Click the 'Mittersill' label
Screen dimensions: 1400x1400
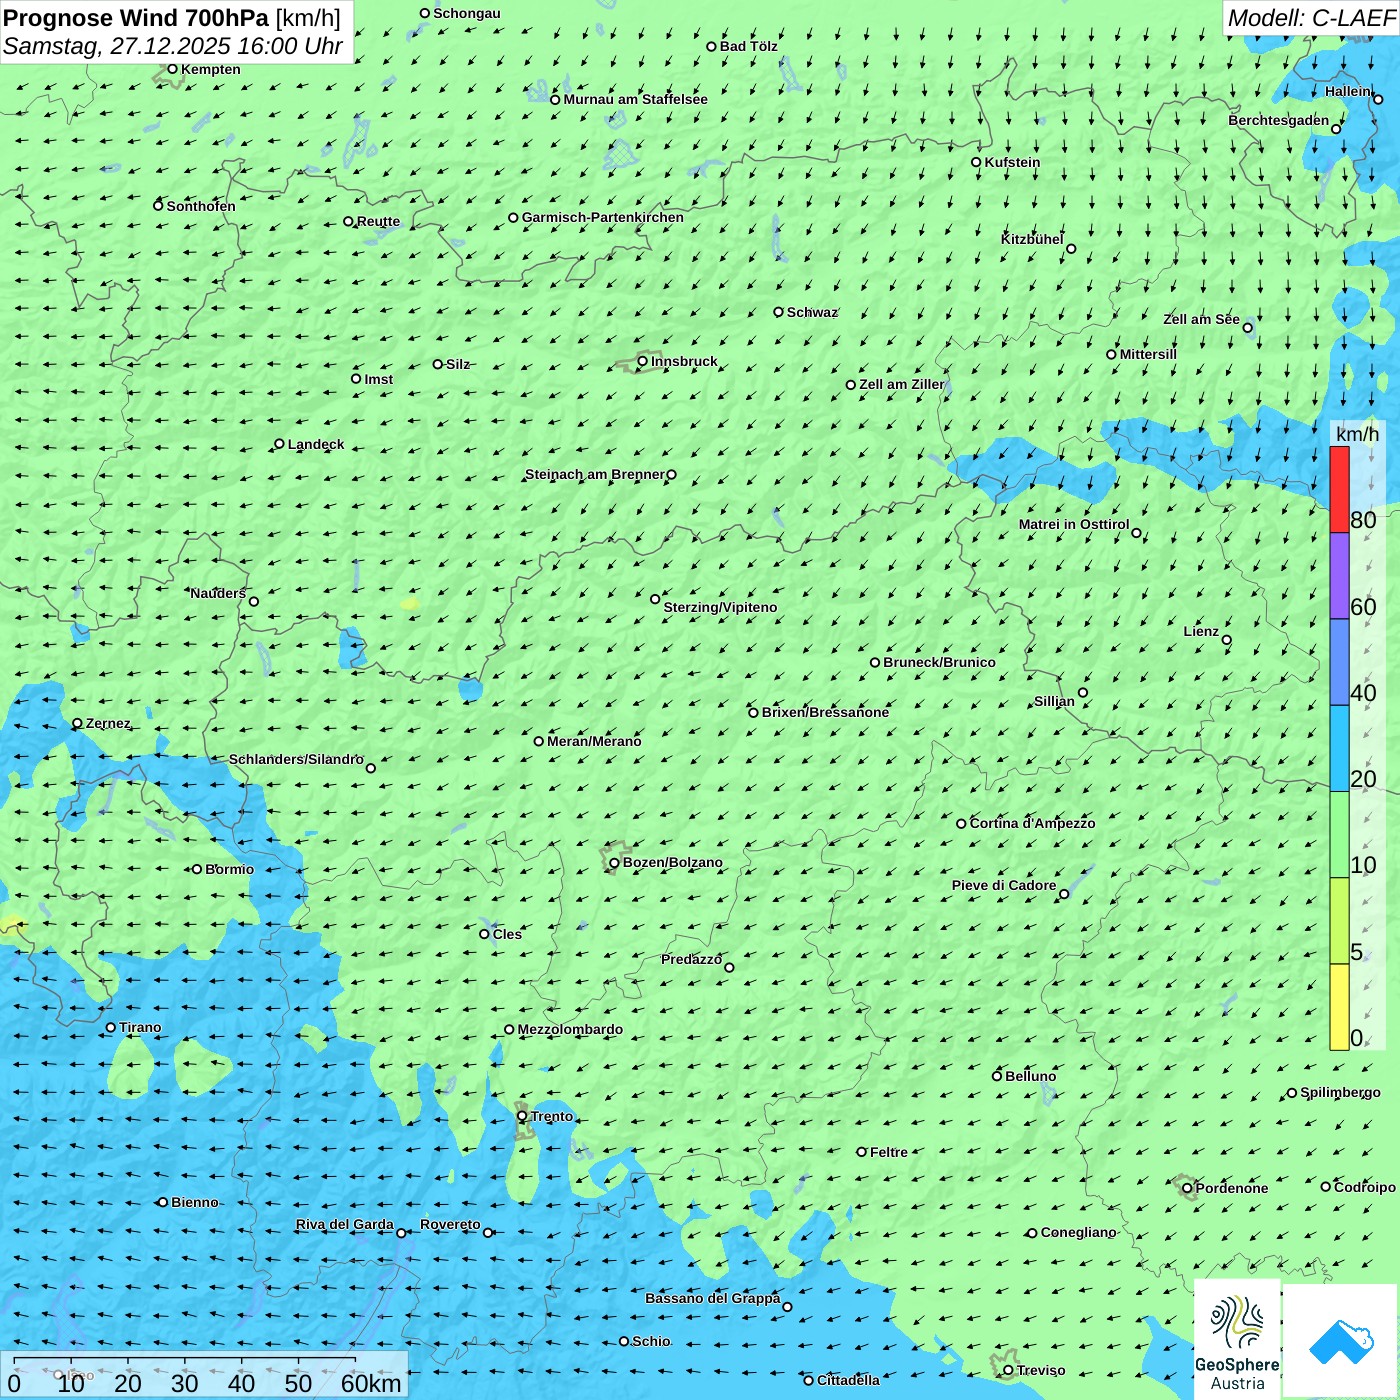coord(1148,354)
